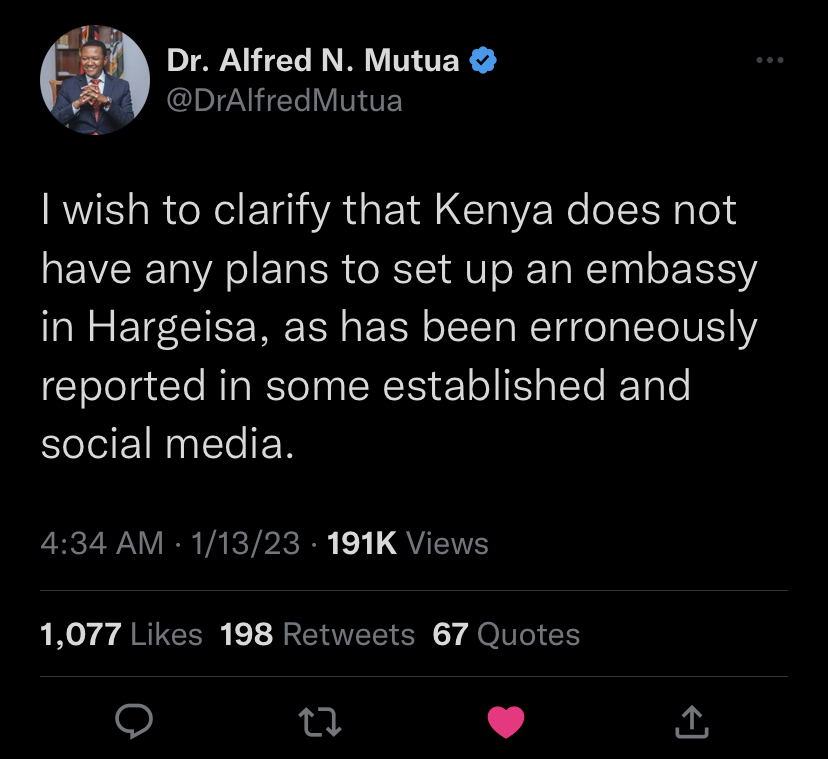Open the 191K Views analytics
Image resolution: width=828 pixels, height=759 pixels.
coord(408,543)
